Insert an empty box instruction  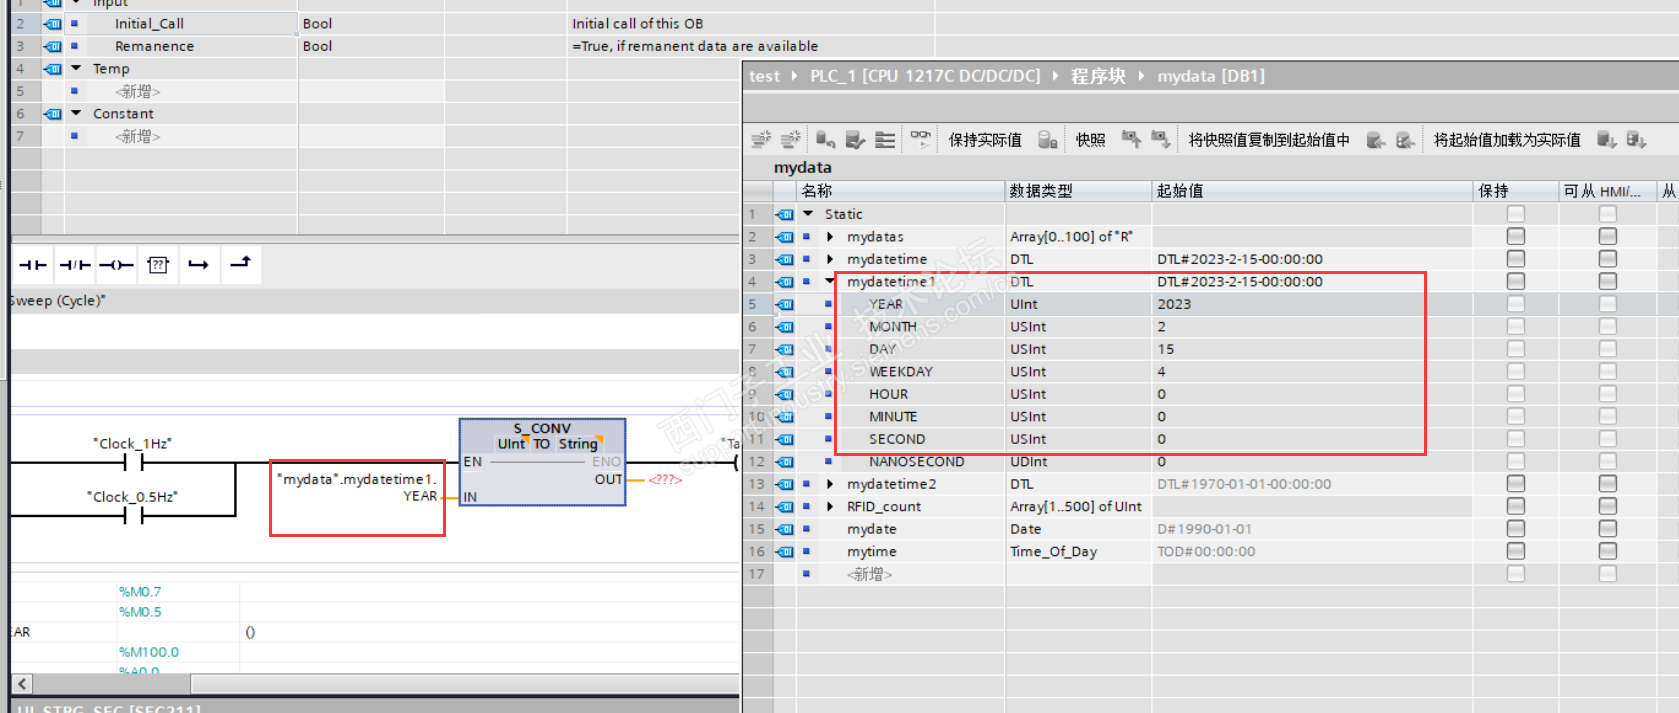(x=158, y=265)
